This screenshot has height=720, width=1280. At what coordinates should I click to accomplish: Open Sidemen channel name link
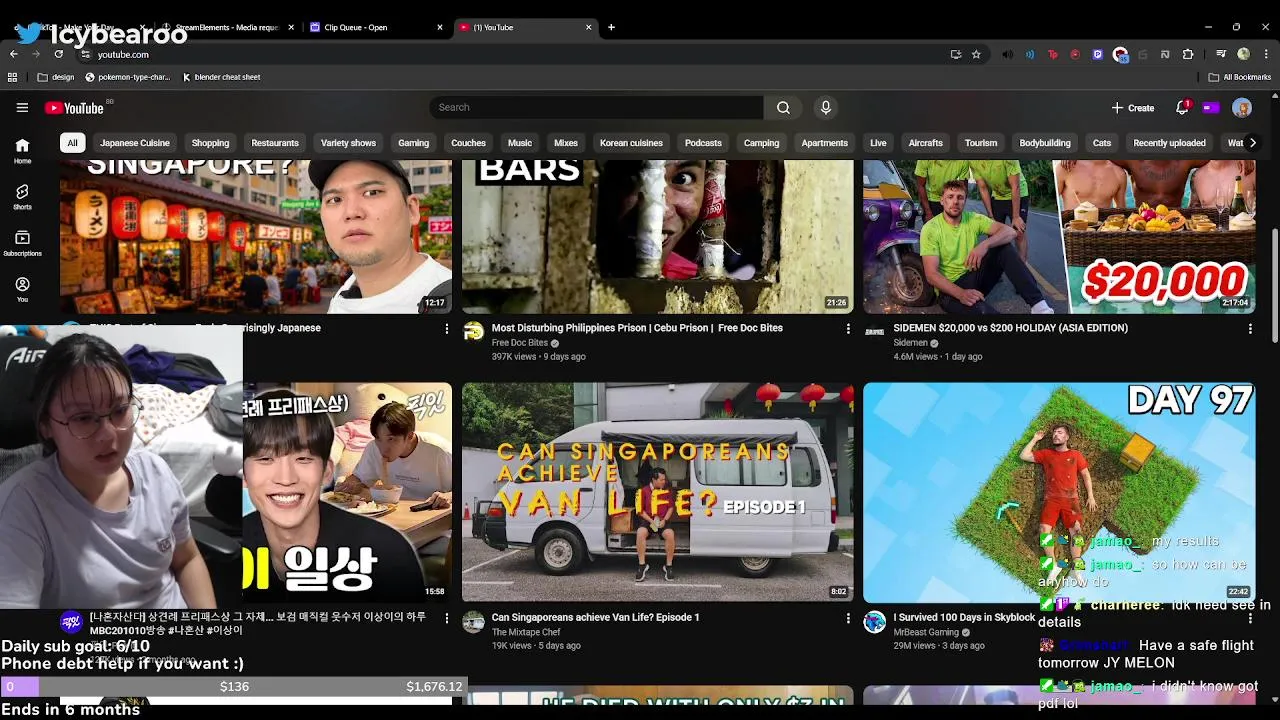(x=910, y=343)
